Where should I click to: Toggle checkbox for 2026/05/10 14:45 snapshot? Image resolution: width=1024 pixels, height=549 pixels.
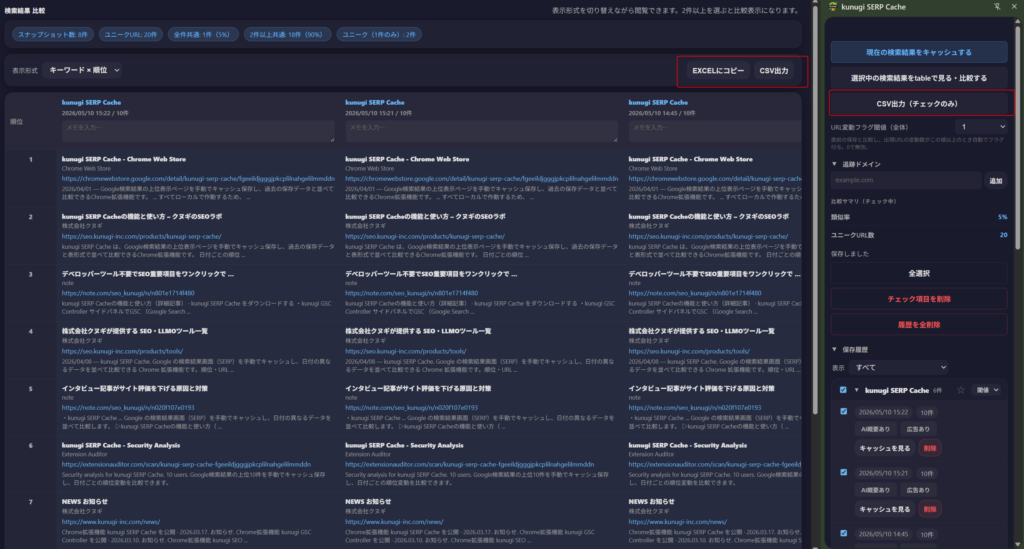(844, 534)
